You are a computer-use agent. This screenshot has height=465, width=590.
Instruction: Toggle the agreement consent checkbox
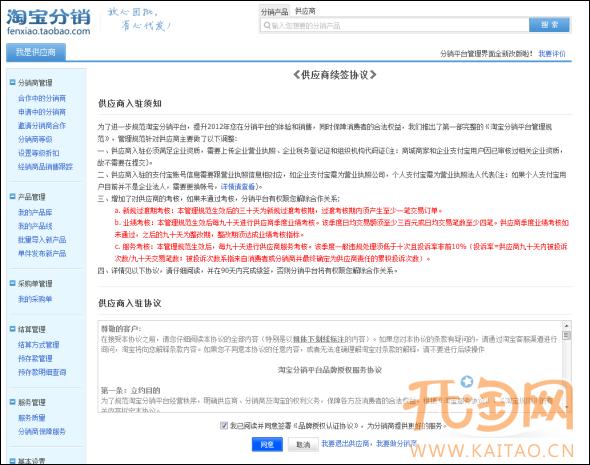point(224,425)
